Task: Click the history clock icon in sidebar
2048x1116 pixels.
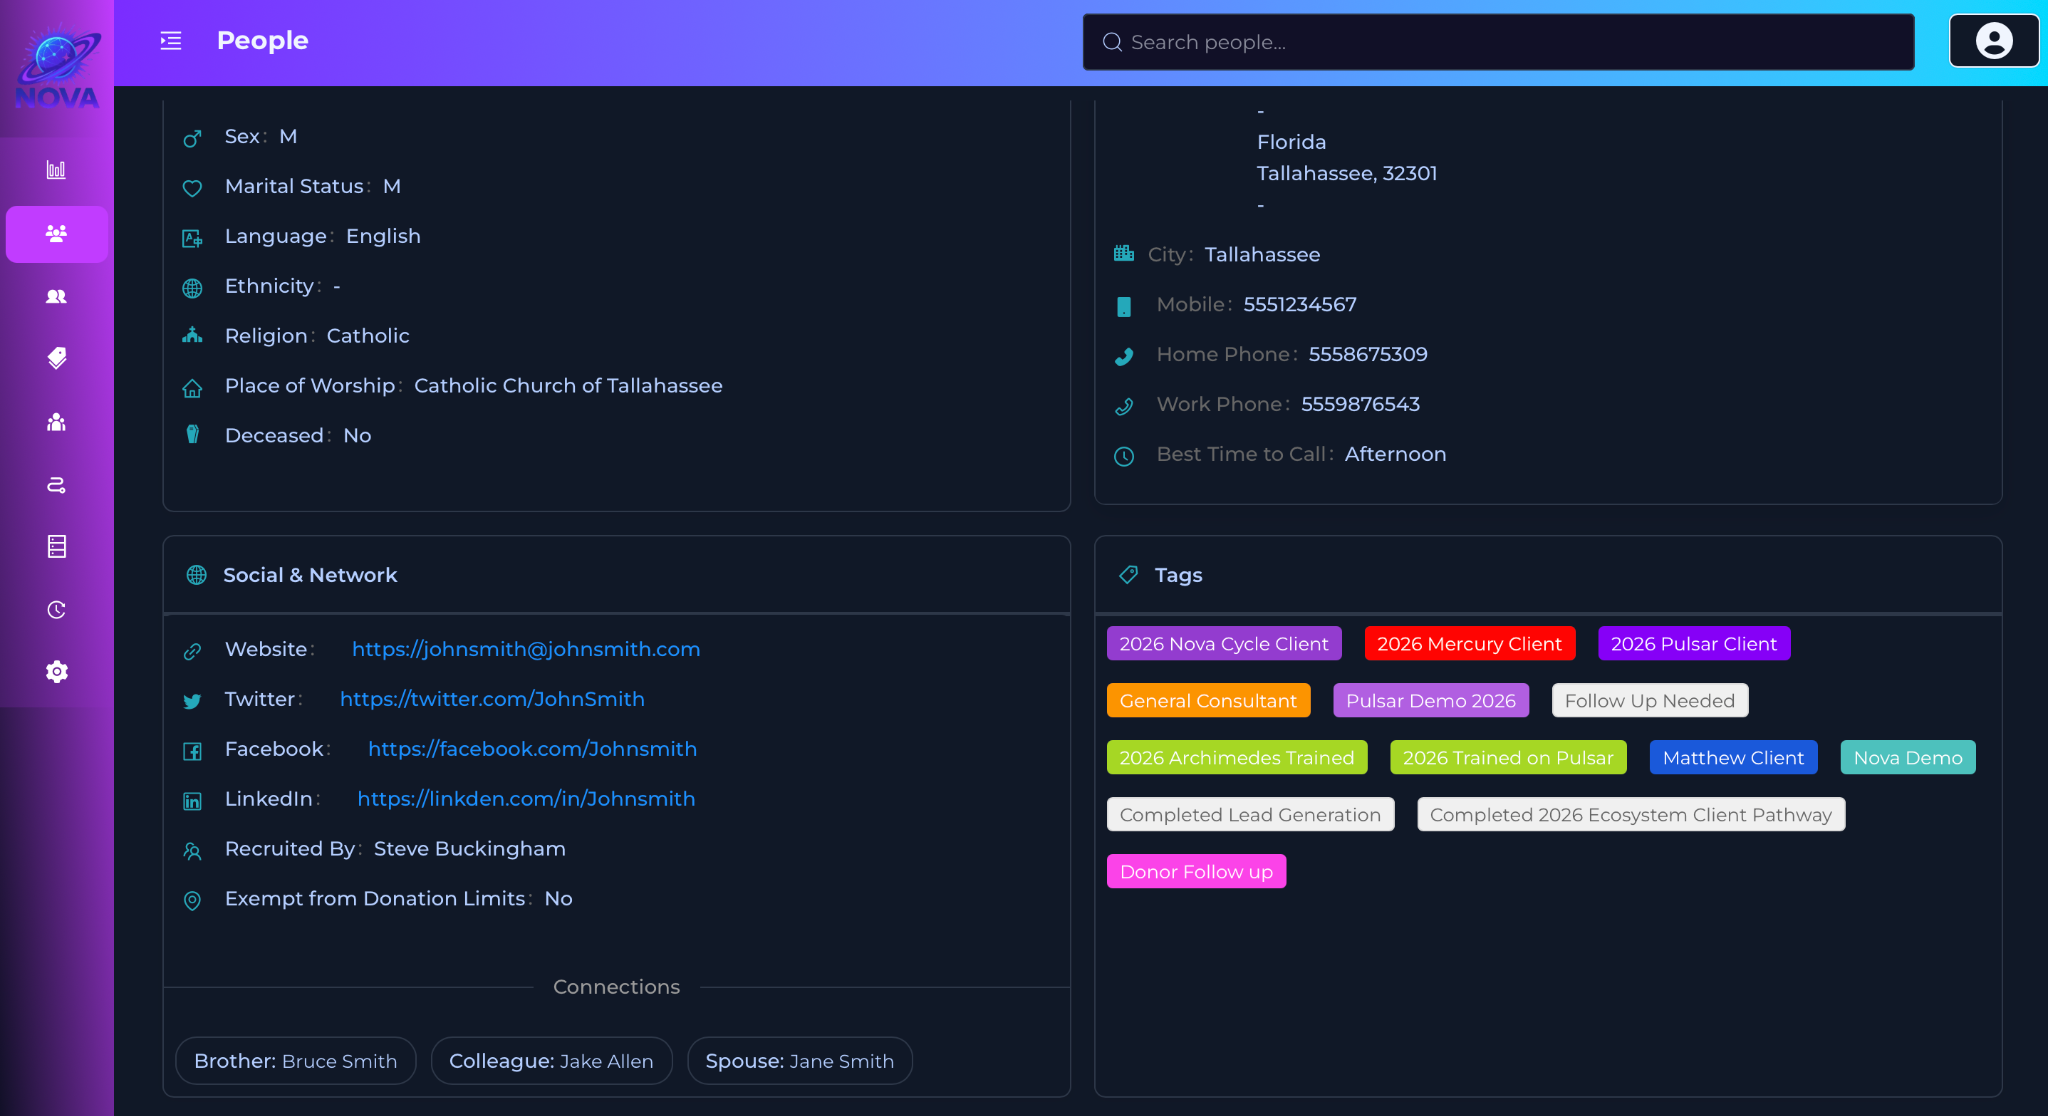Action: pyautogui.click(x=56, y=610)
